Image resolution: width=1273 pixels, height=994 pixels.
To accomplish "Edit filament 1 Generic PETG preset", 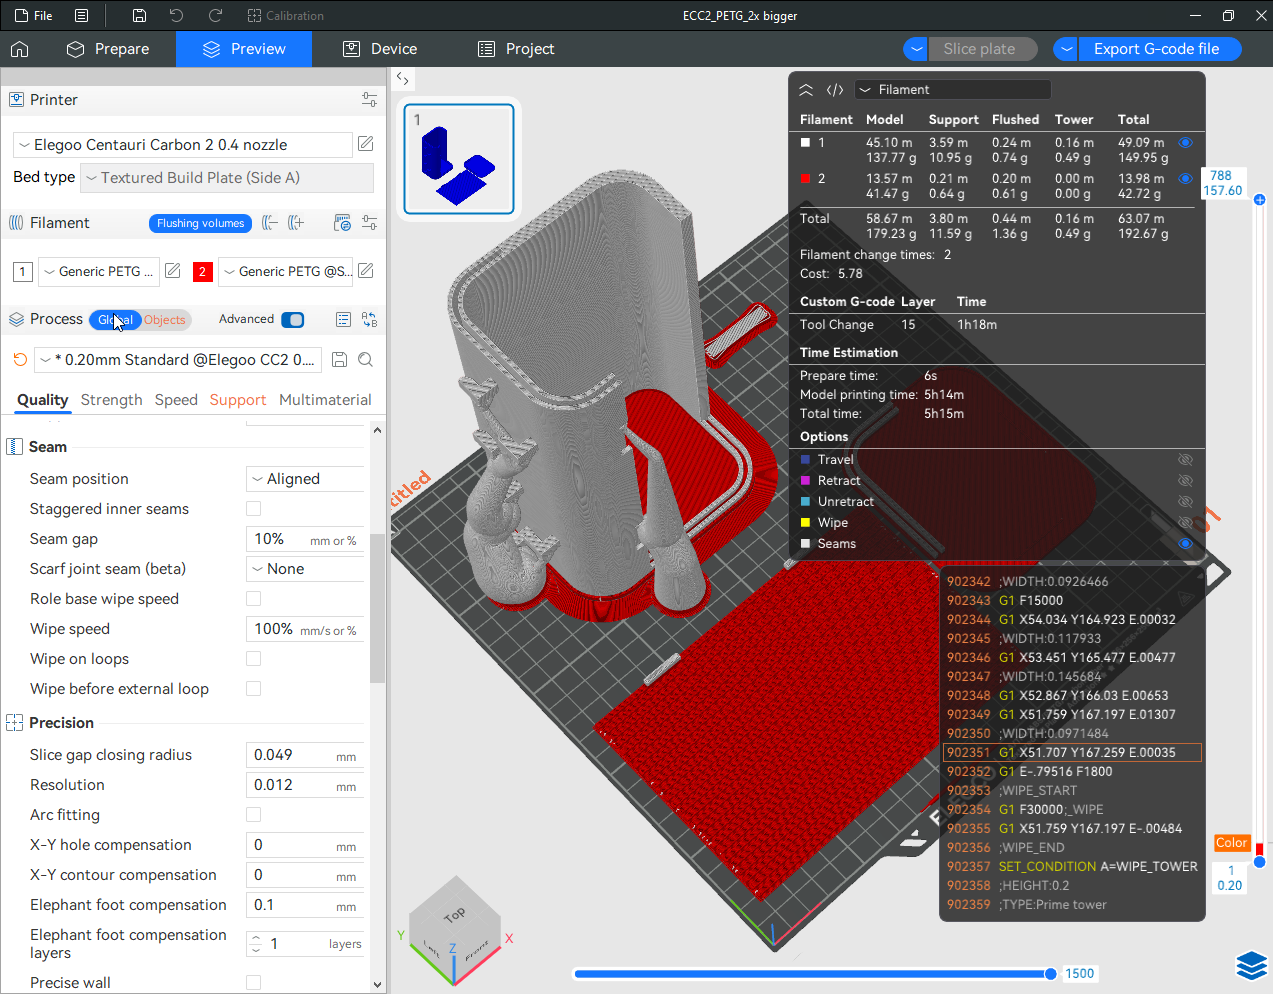I will (x=172, y=271).
